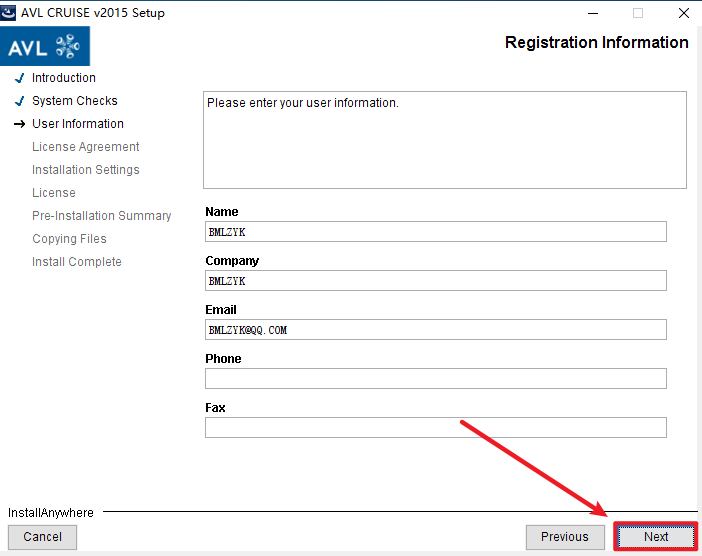This screenshot has width=702, height=556.
Task: Select the License Agreement step
Action: (x=85, y=147)
